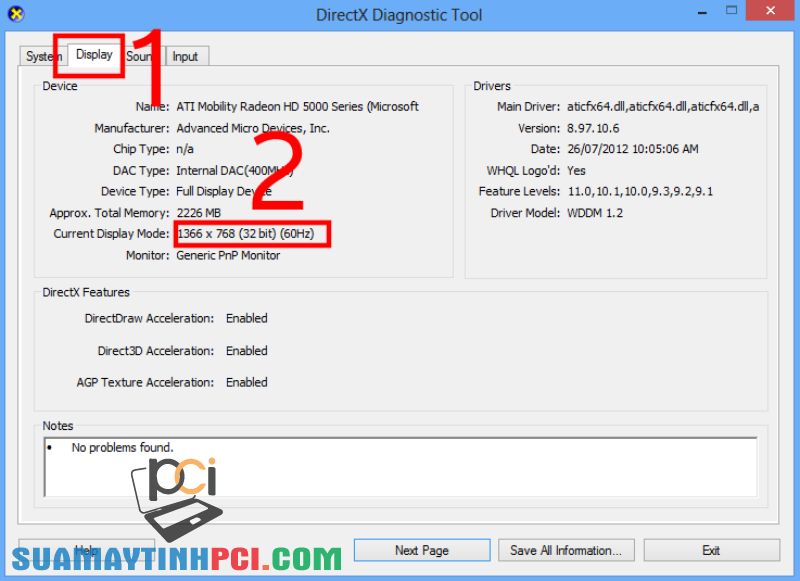Screen dimensions: 800x581
Task: Click the 'Feature Levels:' label
Action: (x=519, y=191)
